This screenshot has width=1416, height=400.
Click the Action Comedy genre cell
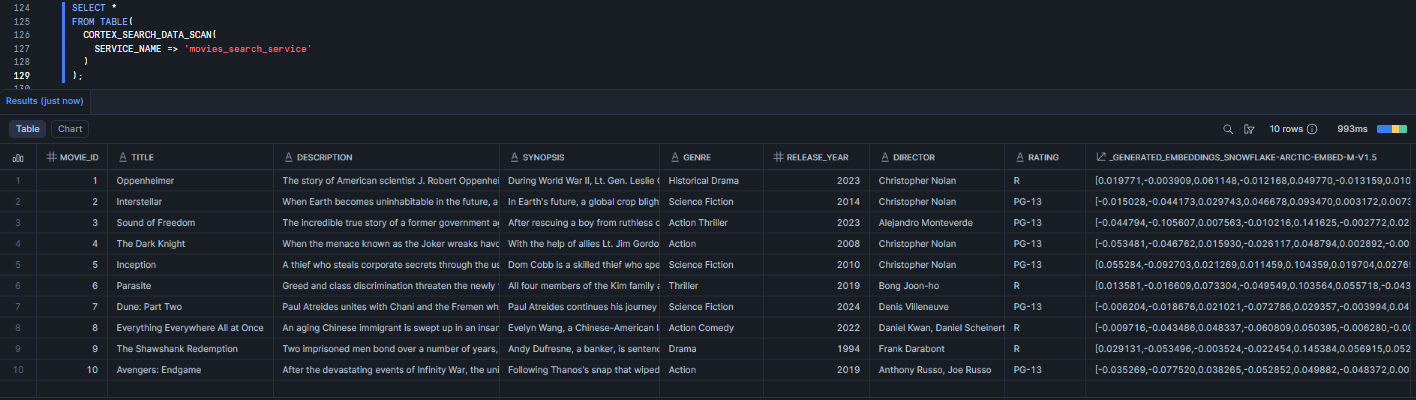coord(712,328)
